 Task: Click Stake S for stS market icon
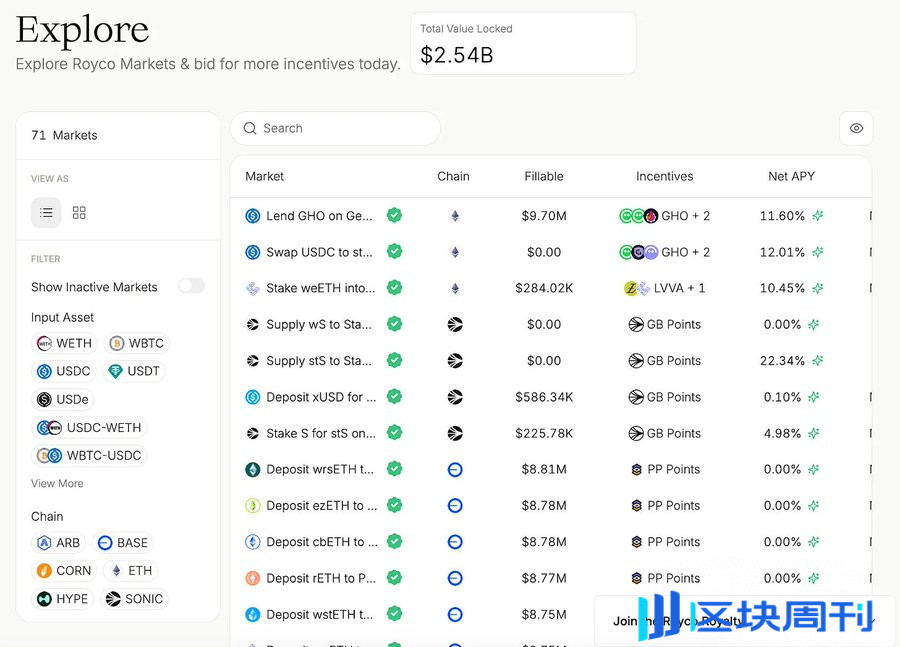click(253, 433)
